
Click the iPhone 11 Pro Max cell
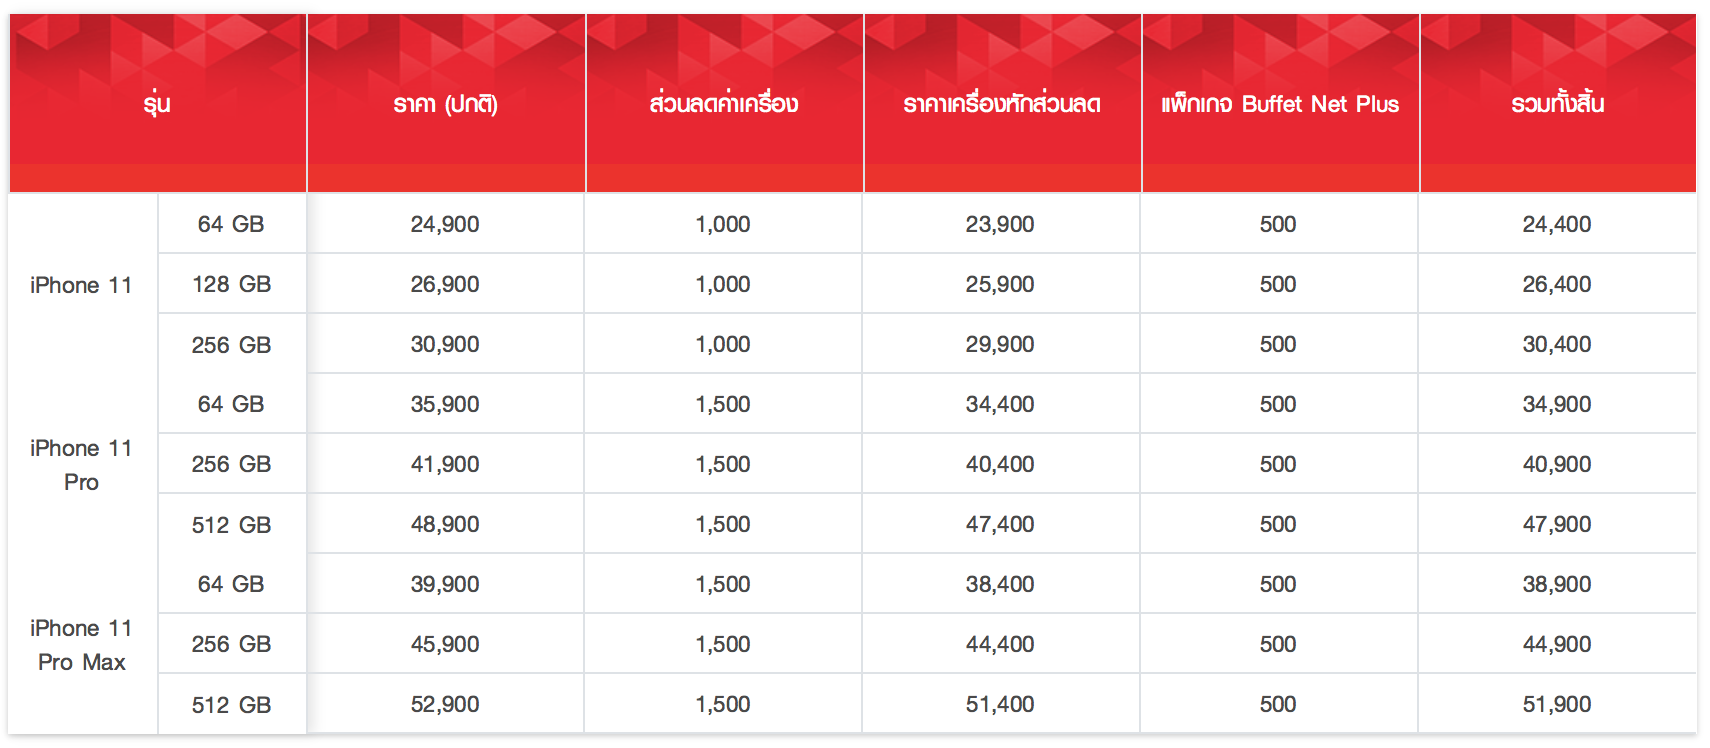[x=82, y=645]
